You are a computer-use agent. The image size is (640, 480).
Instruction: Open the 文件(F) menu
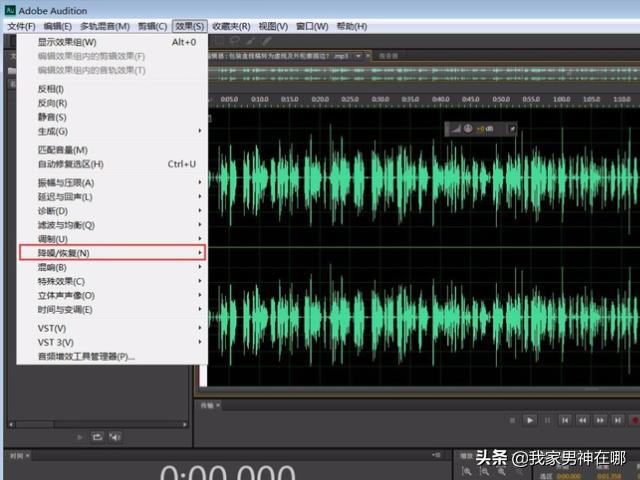tap(22, 25)
